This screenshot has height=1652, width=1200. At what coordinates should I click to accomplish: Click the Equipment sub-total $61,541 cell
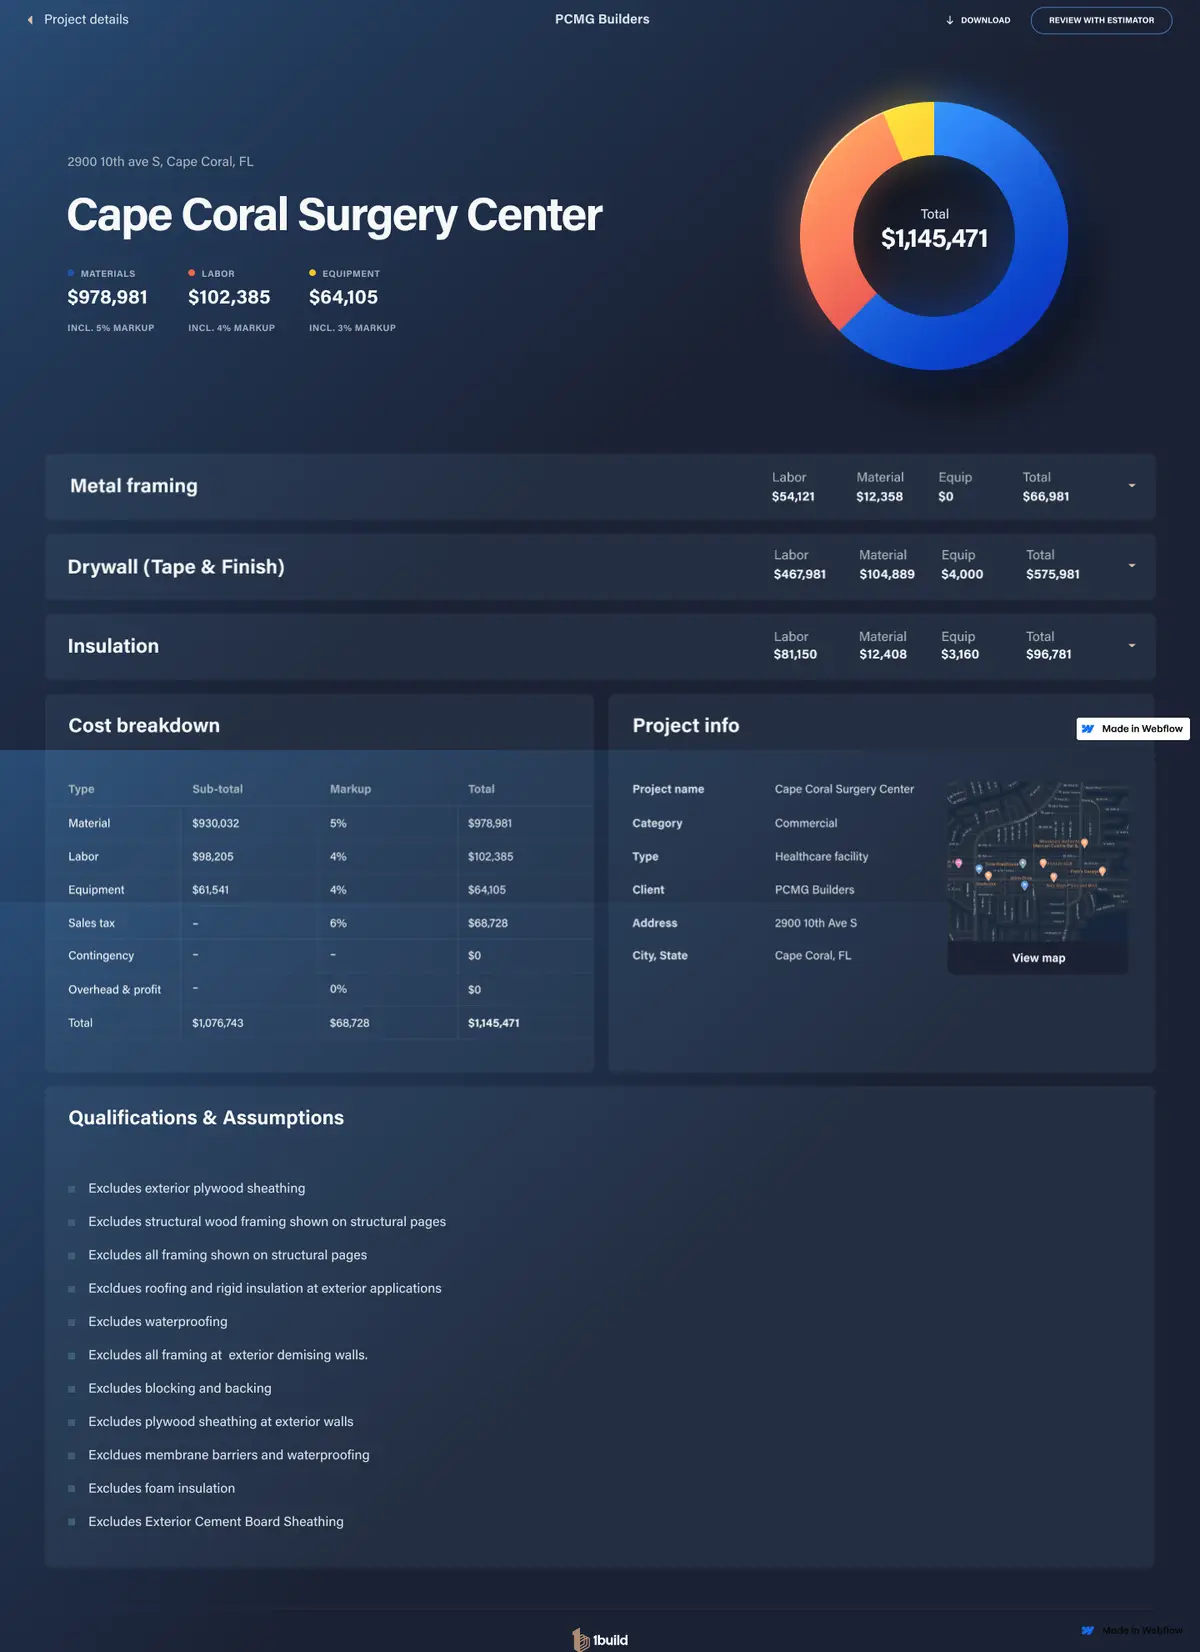point(211,890)
